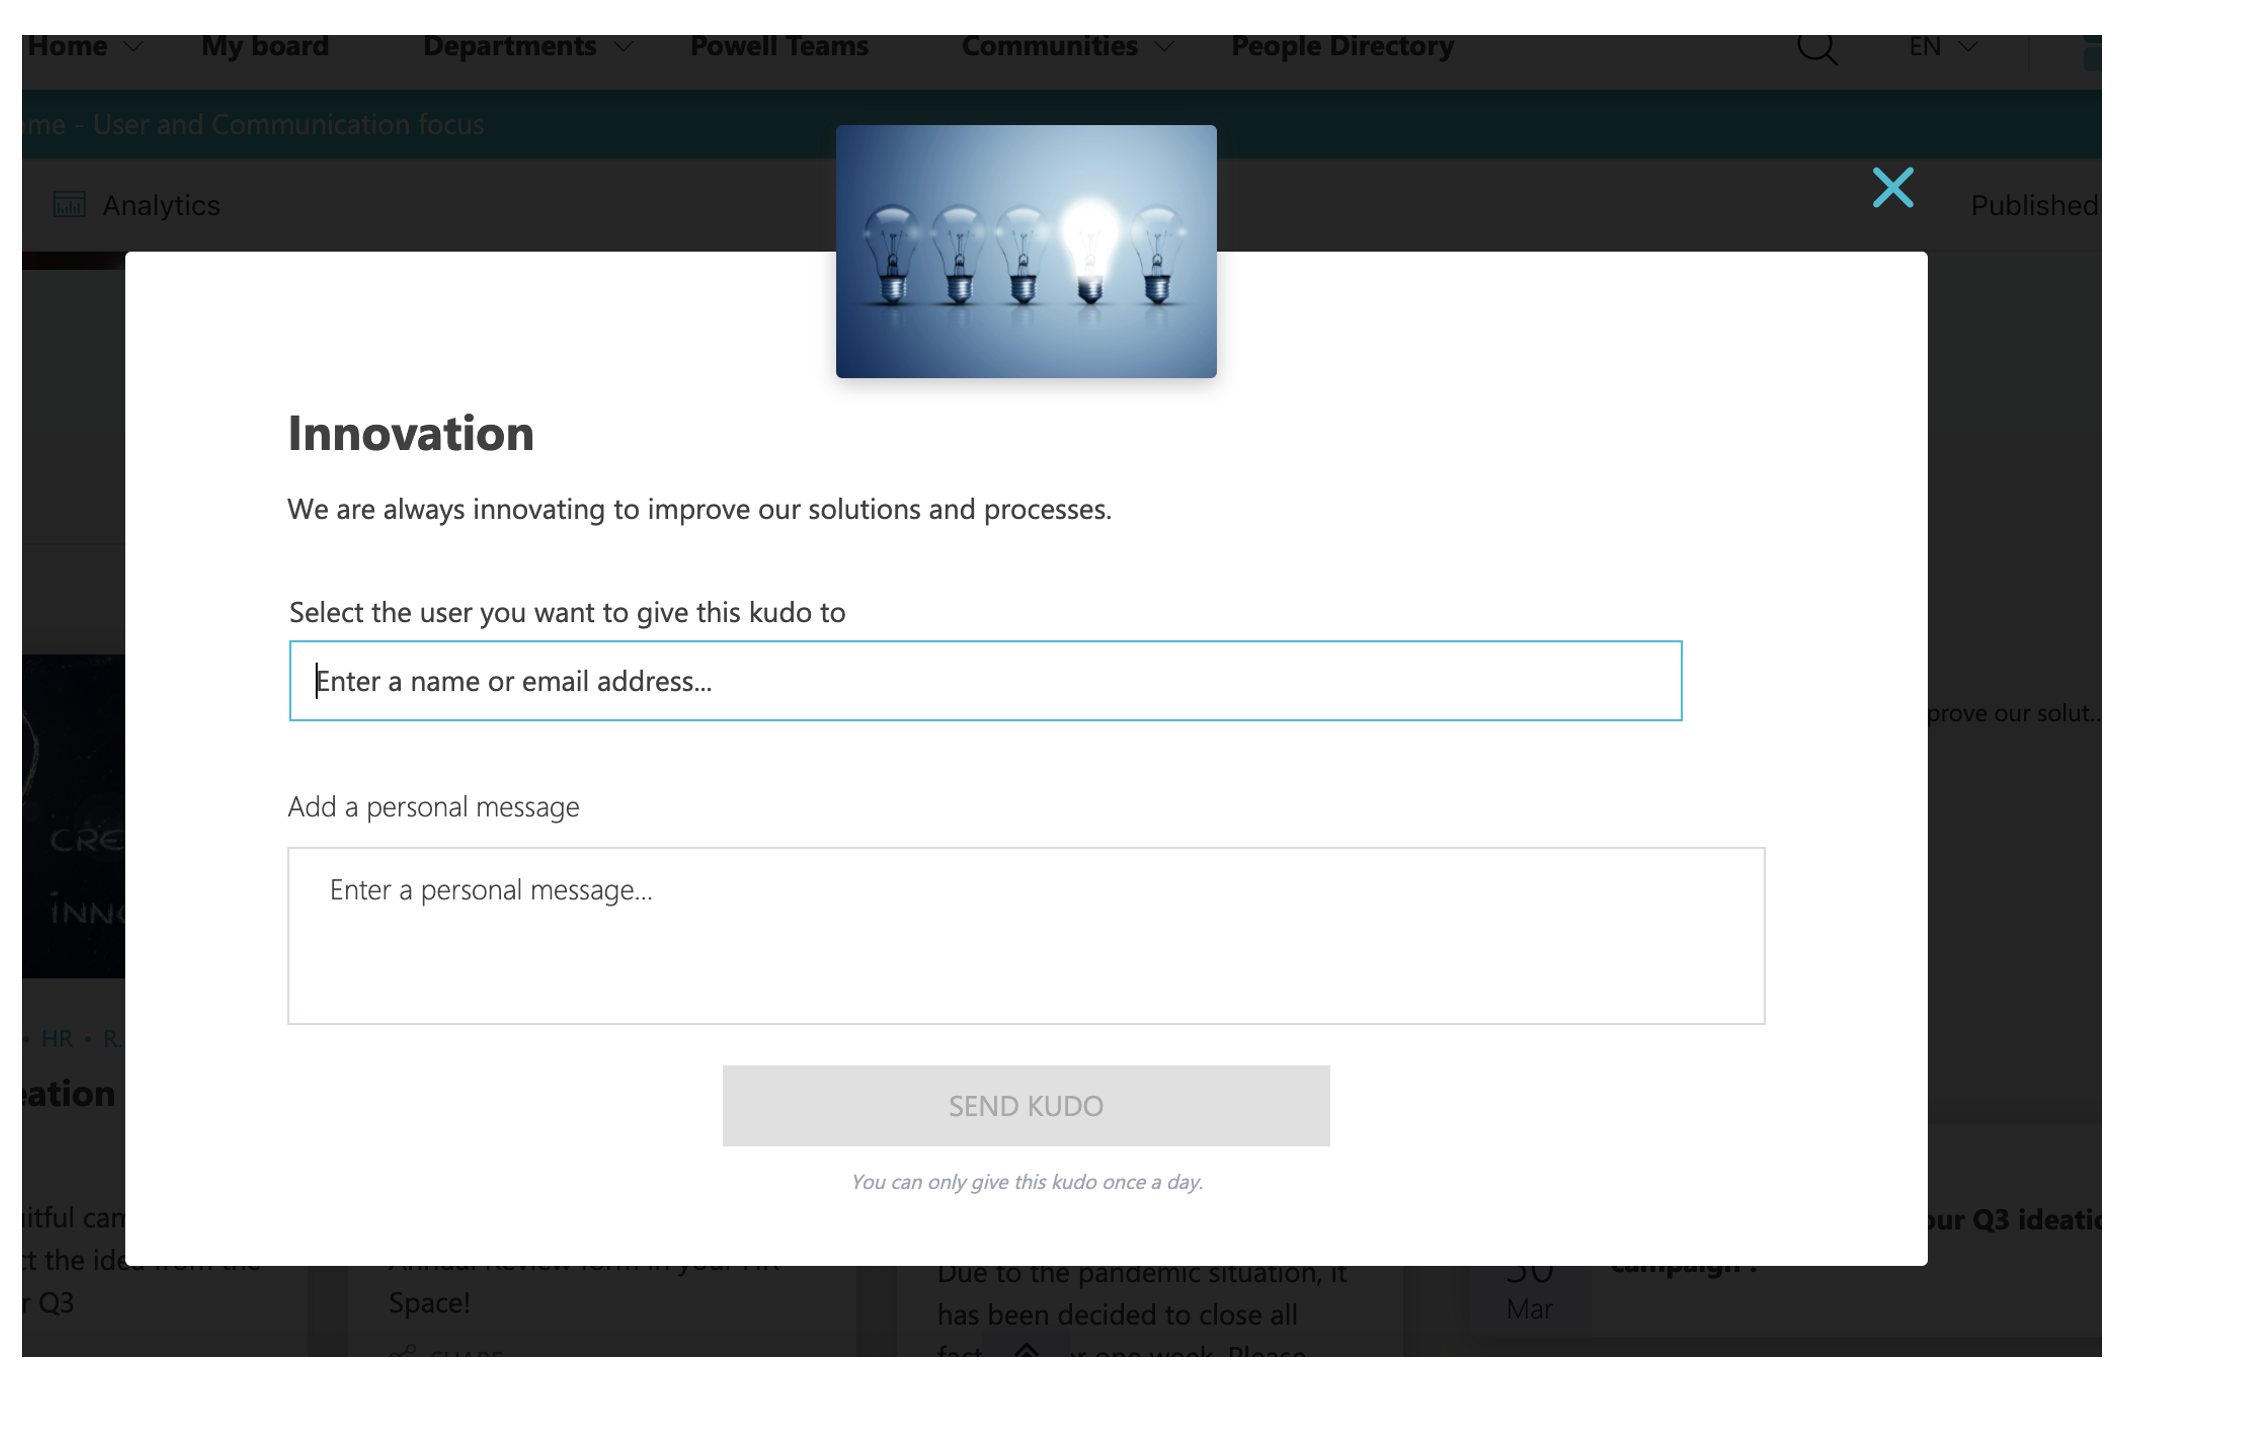
Task: Click the Published status label
Action: coord(2034,205)
